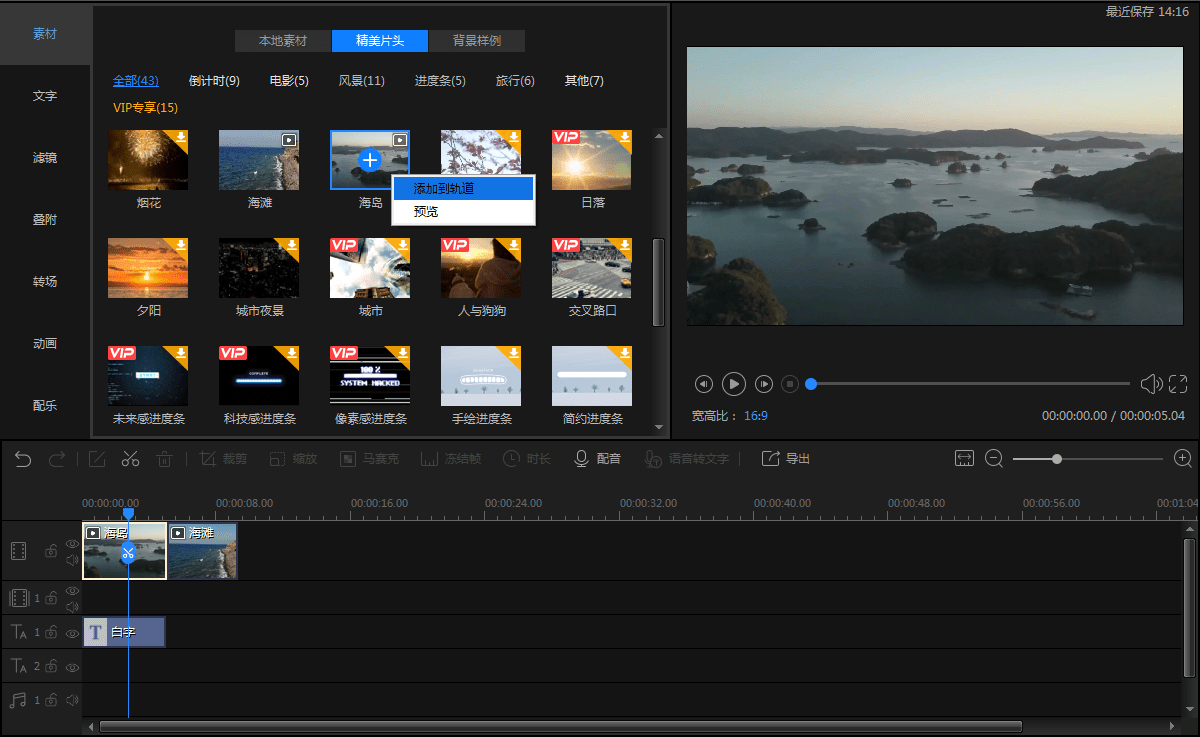
Task: Hide text track 2 using eye icon
Action: point(72,667)
